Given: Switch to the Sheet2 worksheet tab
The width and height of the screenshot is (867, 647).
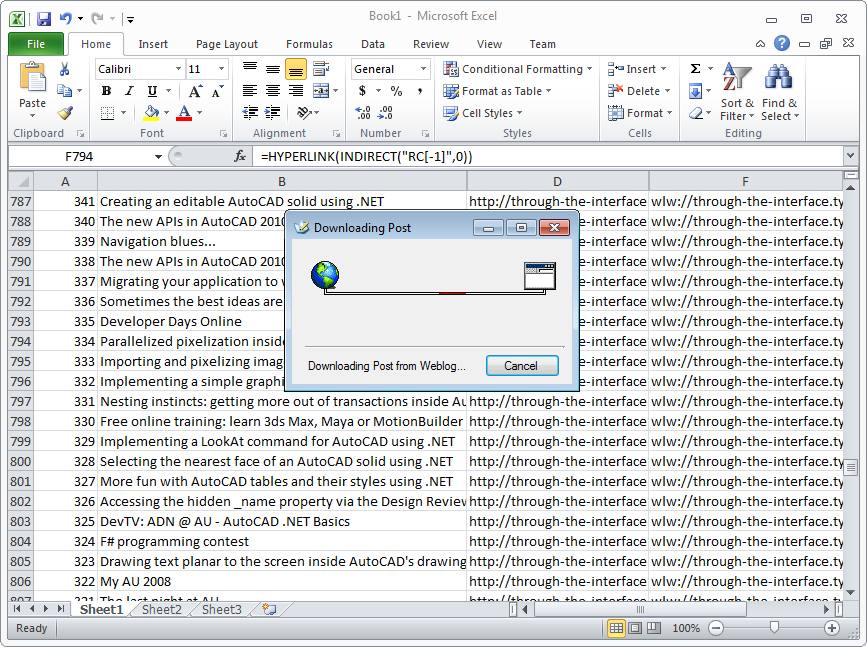Looking at the screenshot, I should pos(162,609).
